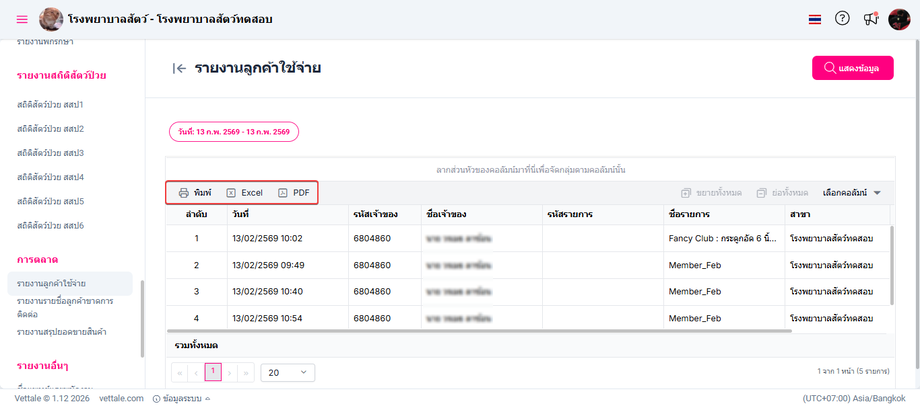Open the hamburger menu
This screenshot has width=920, height=408.
(x=22, y=19)
